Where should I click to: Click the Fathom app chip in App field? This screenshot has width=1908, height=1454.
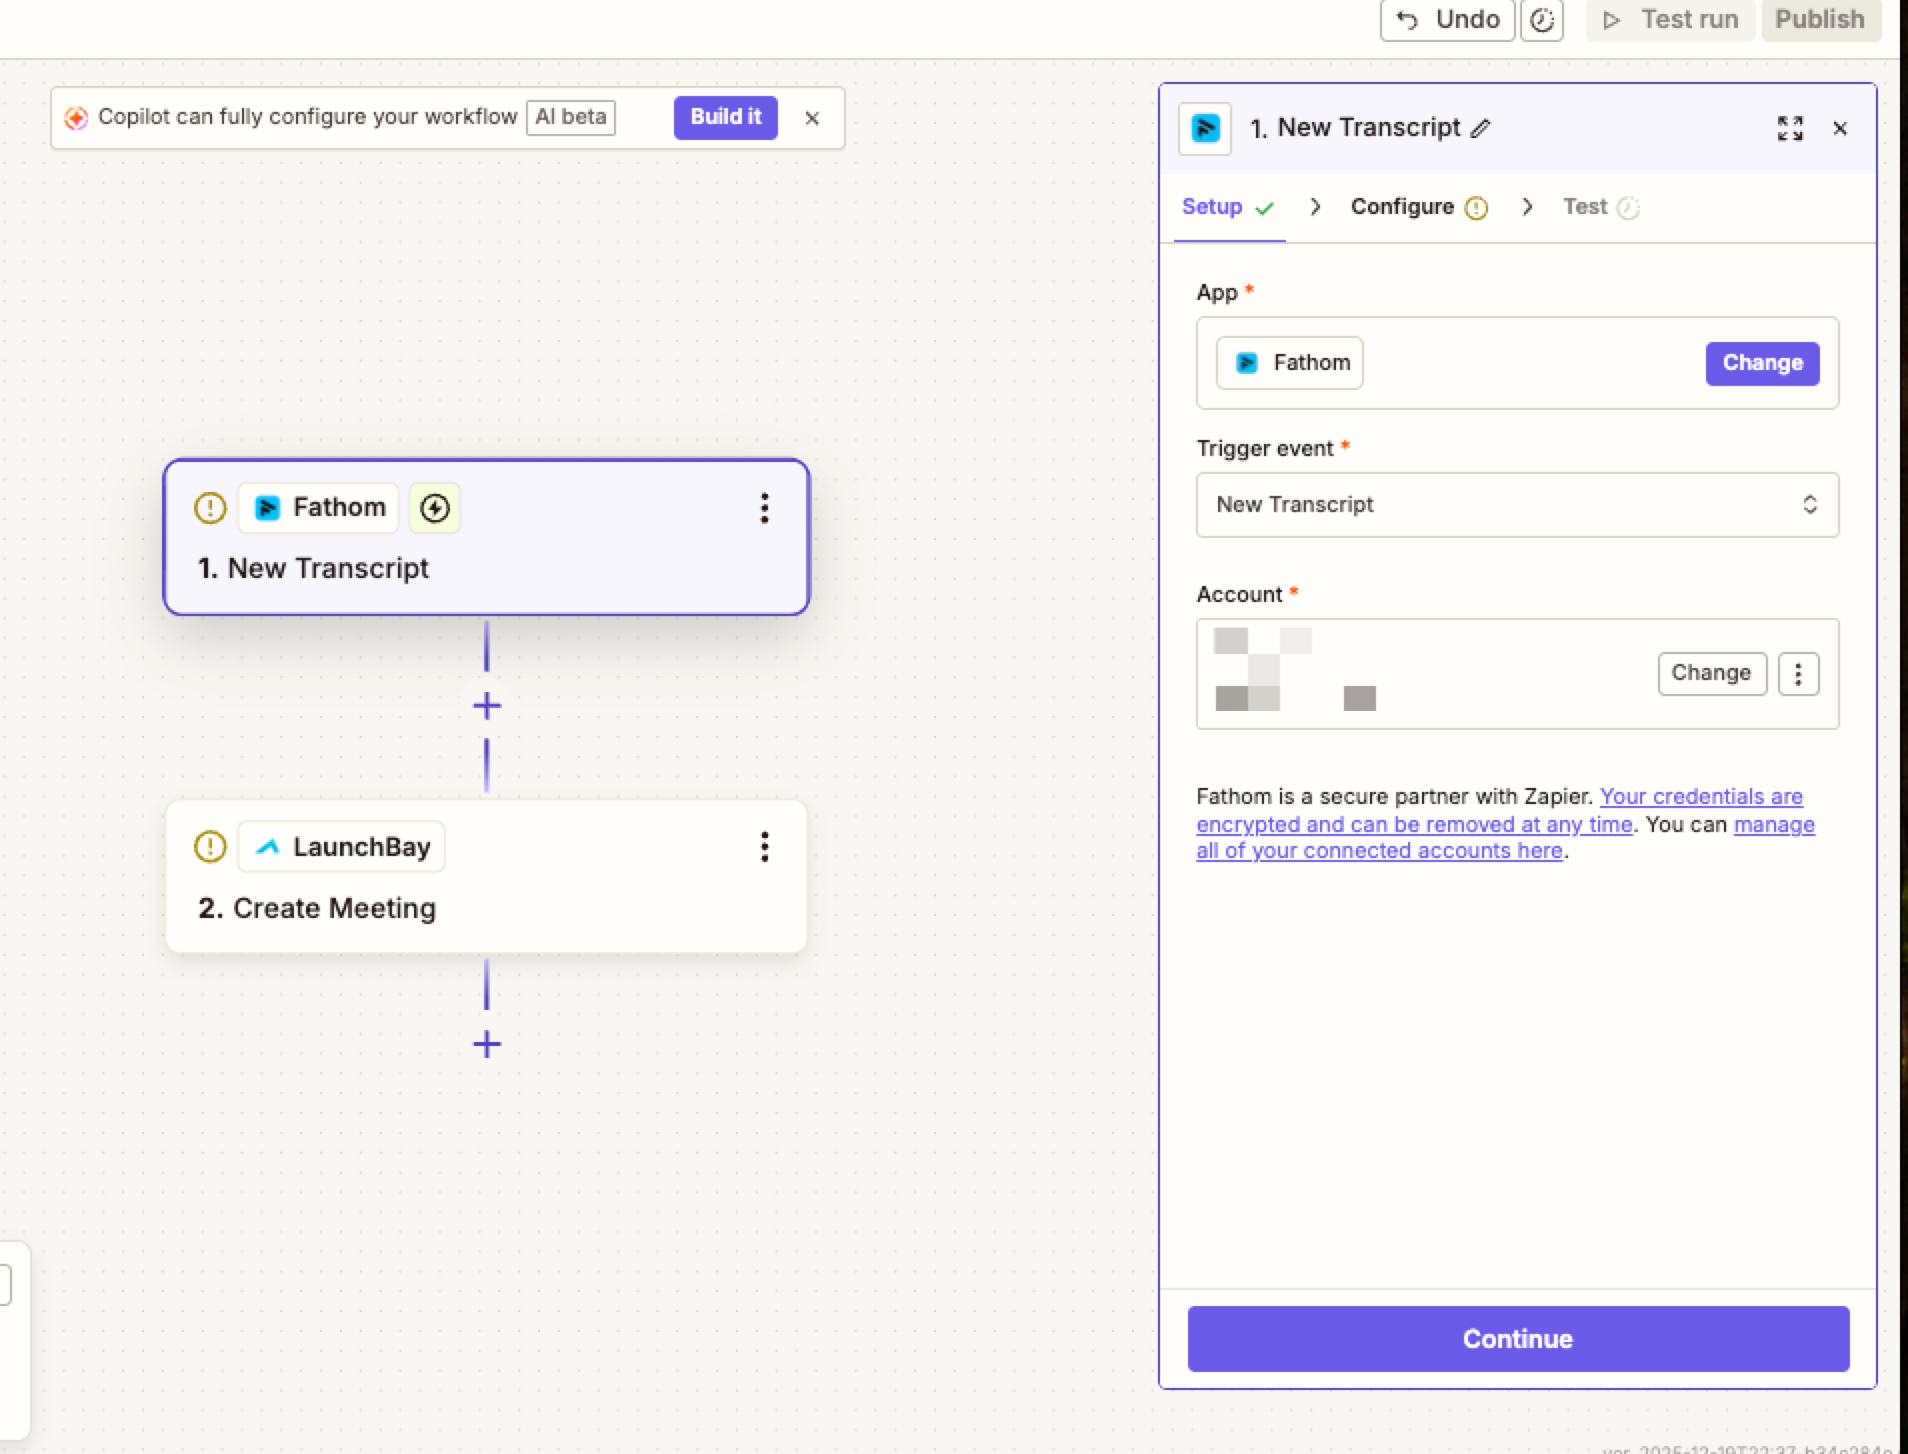pos(1290,363)
